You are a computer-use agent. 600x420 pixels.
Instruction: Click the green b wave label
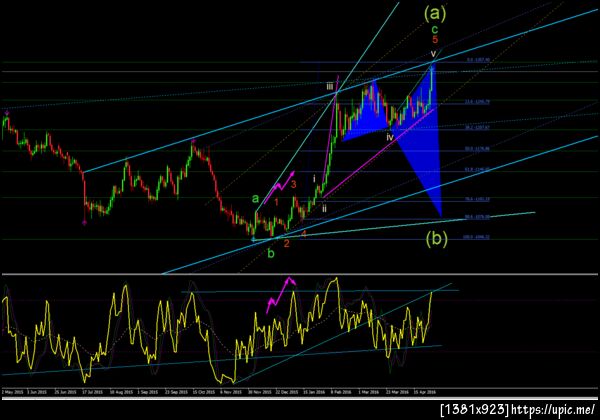[271, 253]
